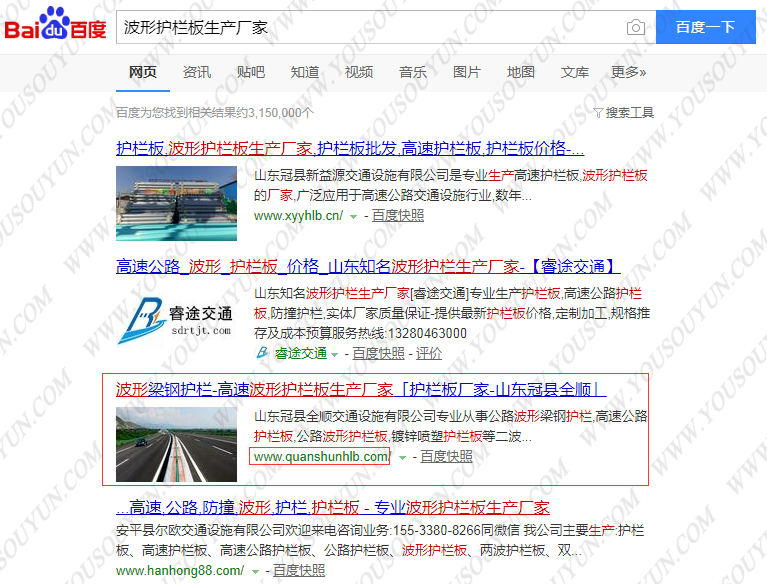This screenshot has height=584, width=767.
Task: Open the 知道 tab
Action: (305, 72)
